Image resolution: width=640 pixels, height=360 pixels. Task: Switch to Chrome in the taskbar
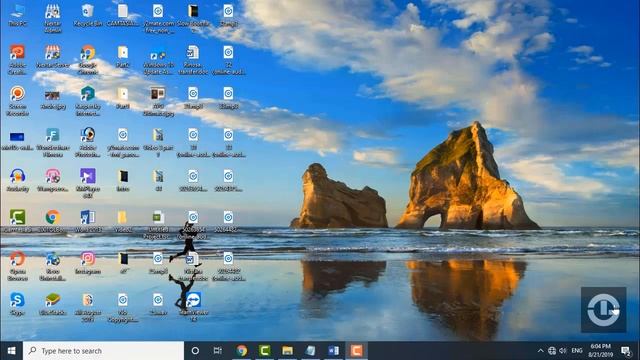click(242, 351)
